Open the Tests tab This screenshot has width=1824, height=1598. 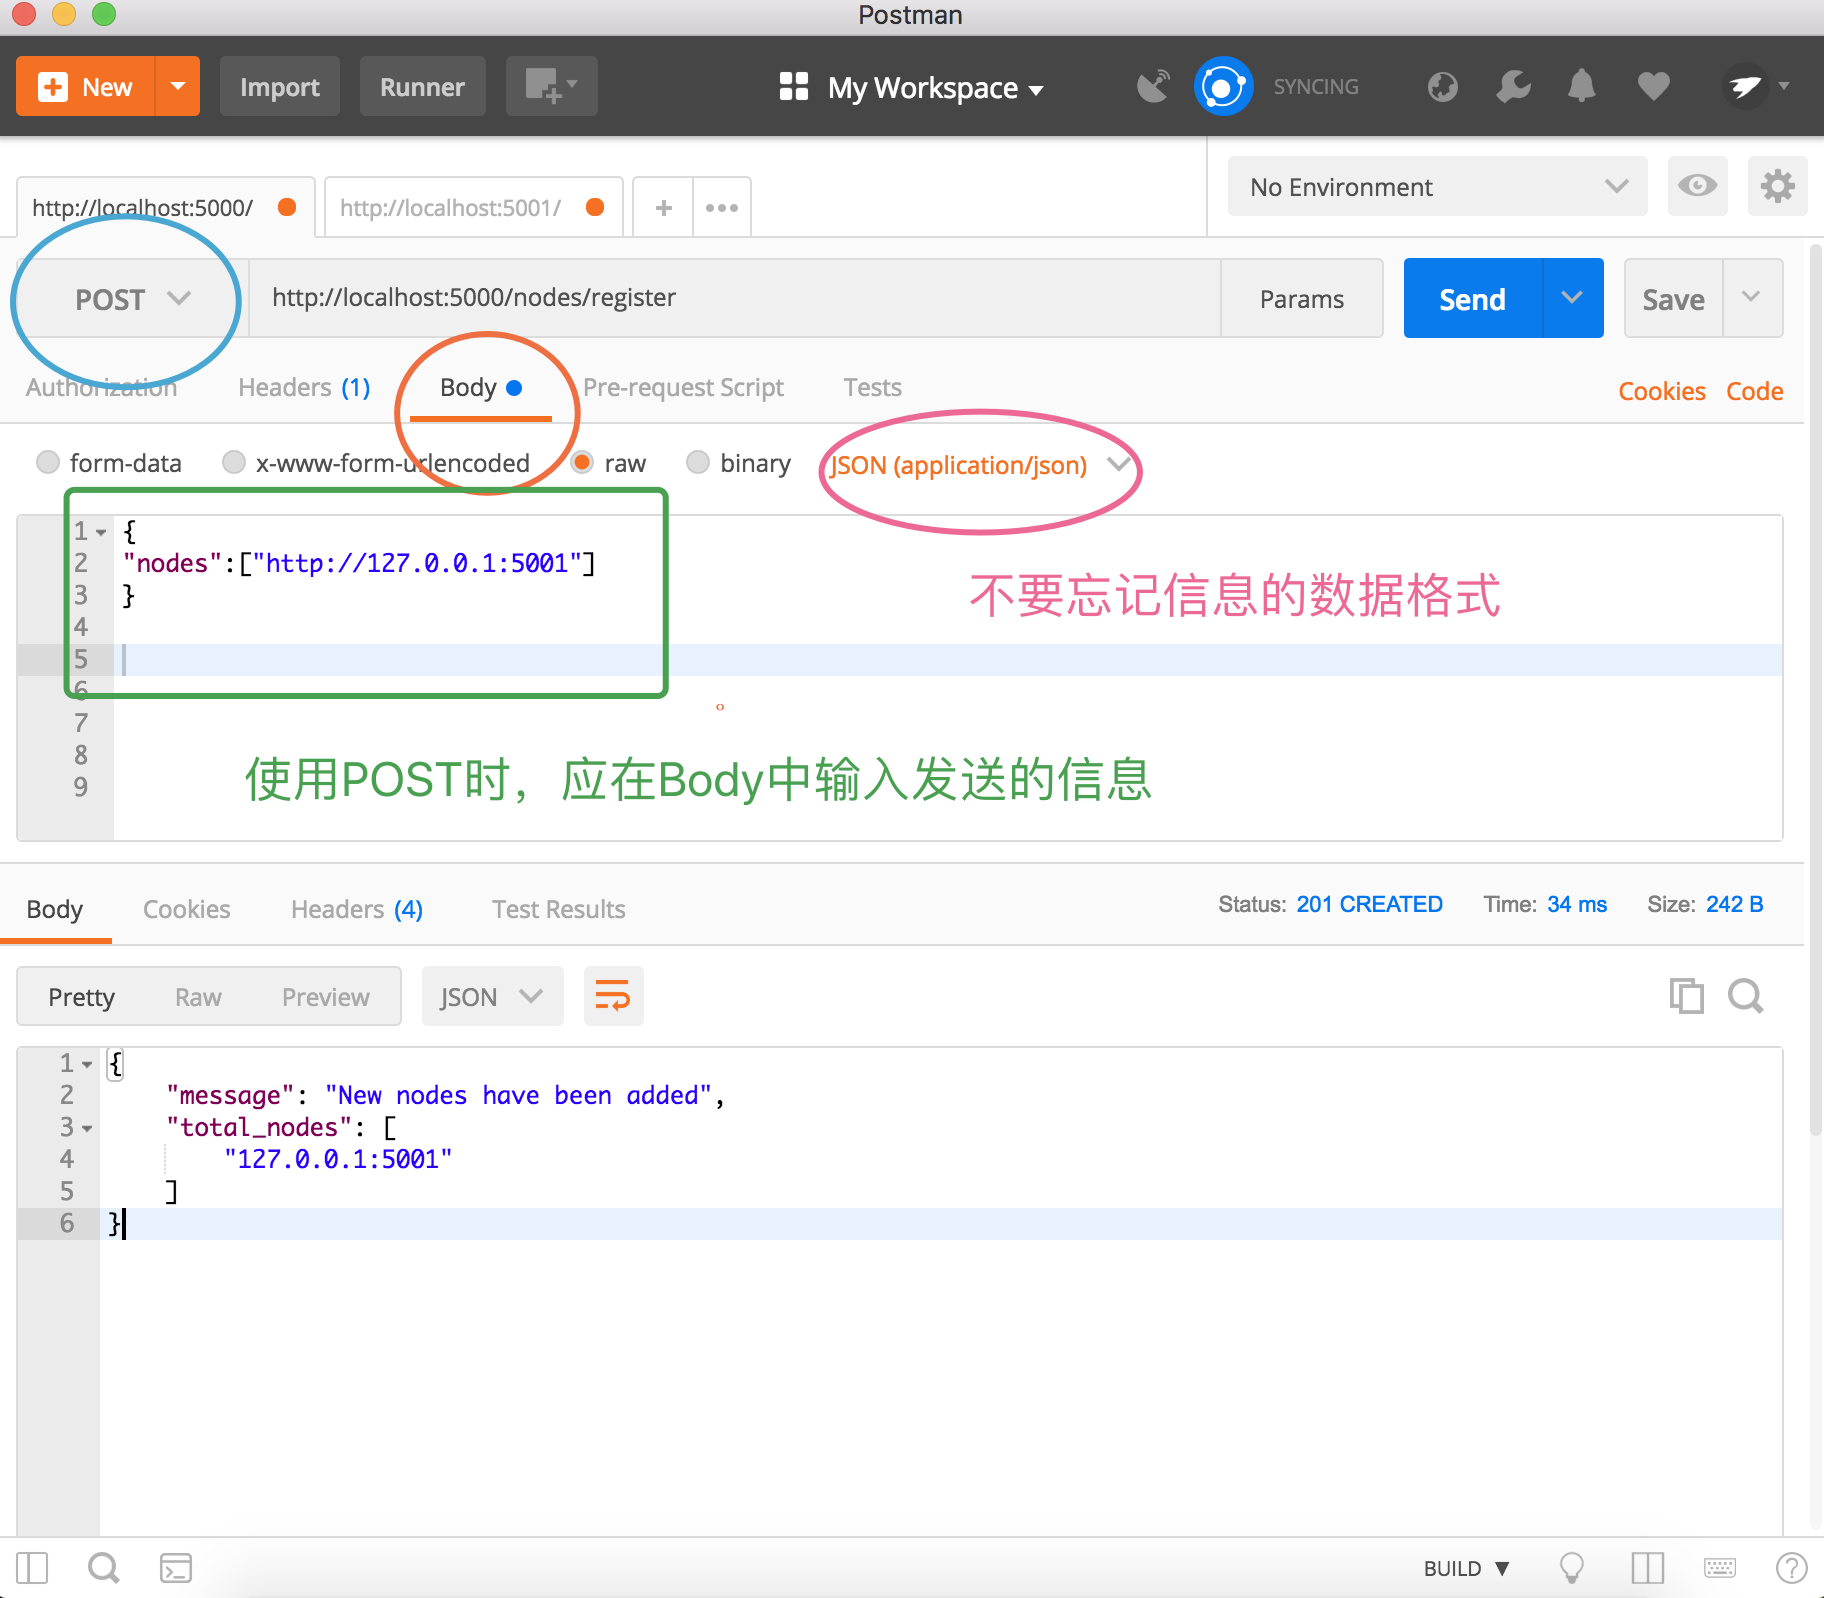(x=872, y=388)
